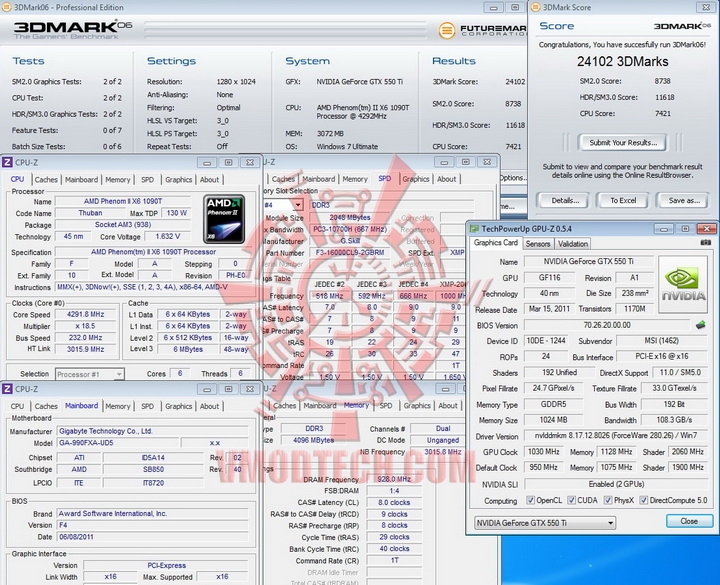Select the About tab in CPU-Z DRAM timings window

coord(448,406)
